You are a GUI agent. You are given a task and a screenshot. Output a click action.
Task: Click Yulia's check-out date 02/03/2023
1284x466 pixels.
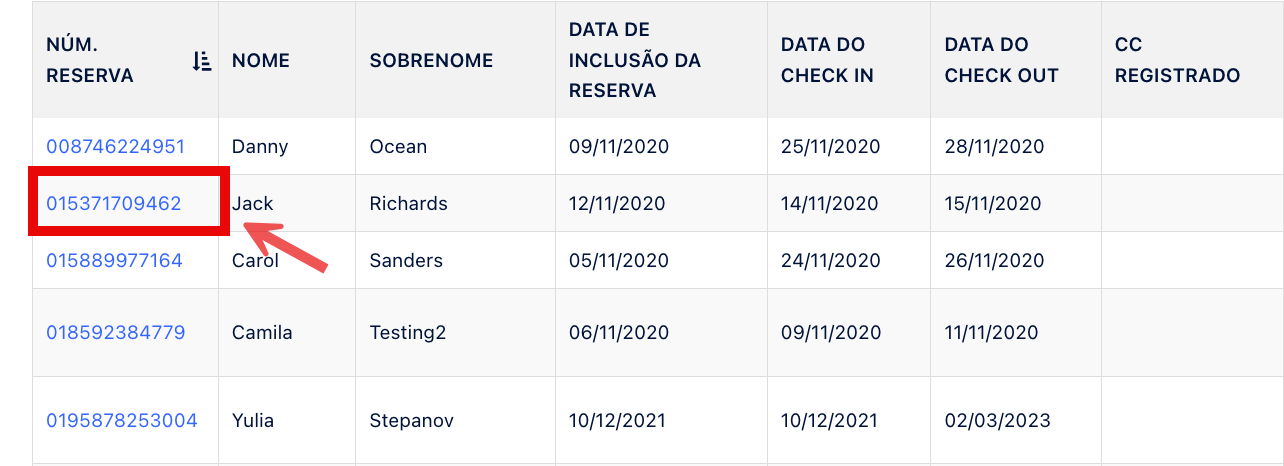pyautogui.click(x=997, y=420)
